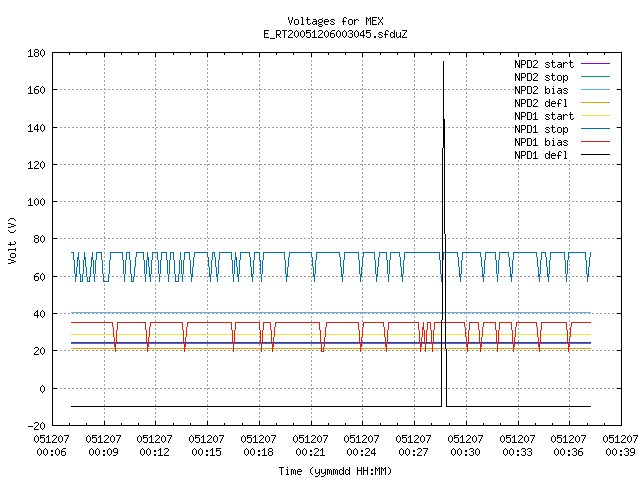Click the 'NPD2 start' legend label
Screen dimensions: 640x480
(544, 64)
